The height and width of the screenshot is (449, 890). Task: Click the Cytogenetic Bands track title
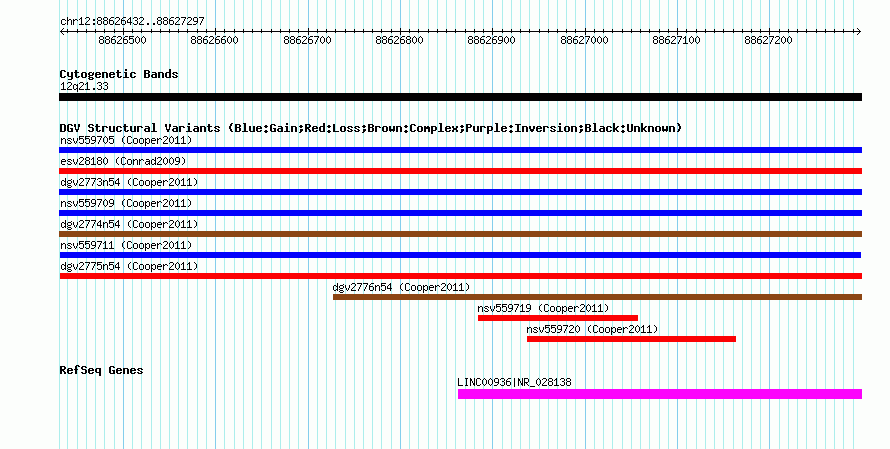point(119,74)
